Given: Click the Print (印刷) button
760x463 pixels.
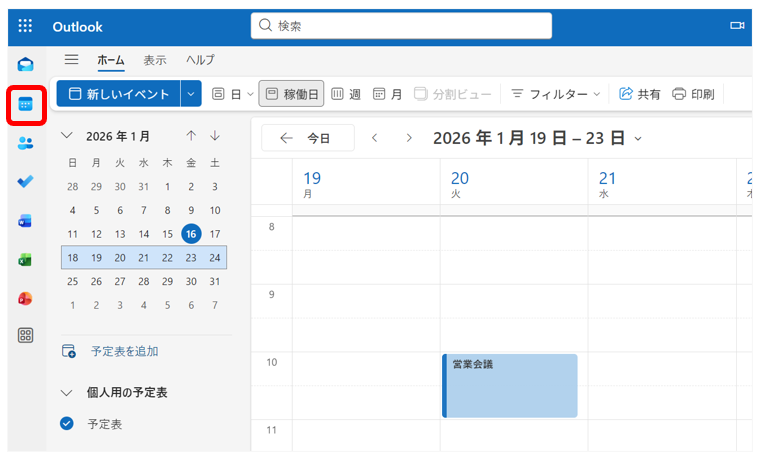Looking at the screenshot, I should [693, 94].
